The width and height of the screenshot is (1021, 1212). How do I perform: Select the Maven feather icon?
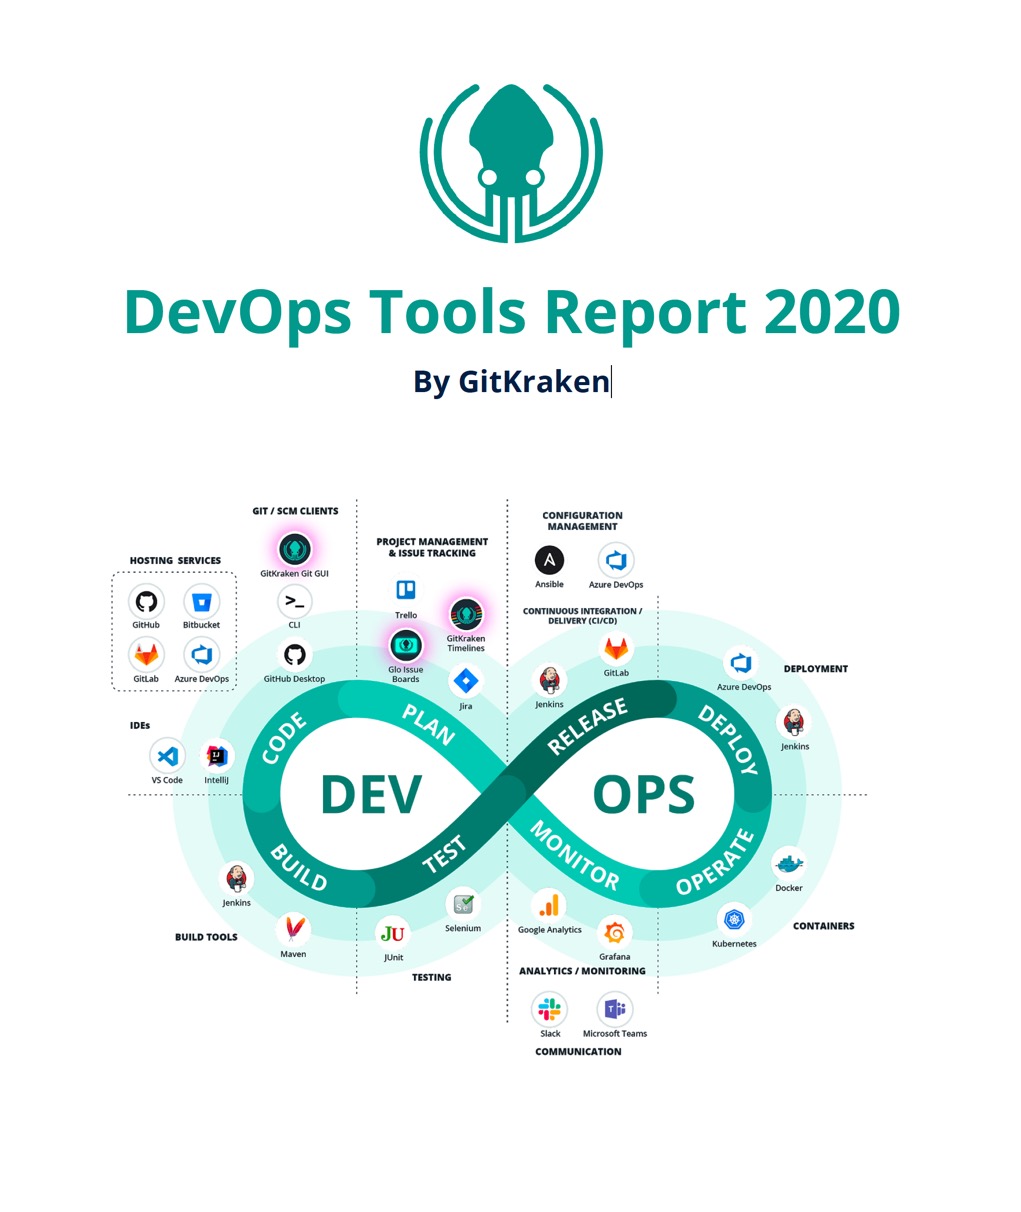pyautogui.click(x=293, y=930)
